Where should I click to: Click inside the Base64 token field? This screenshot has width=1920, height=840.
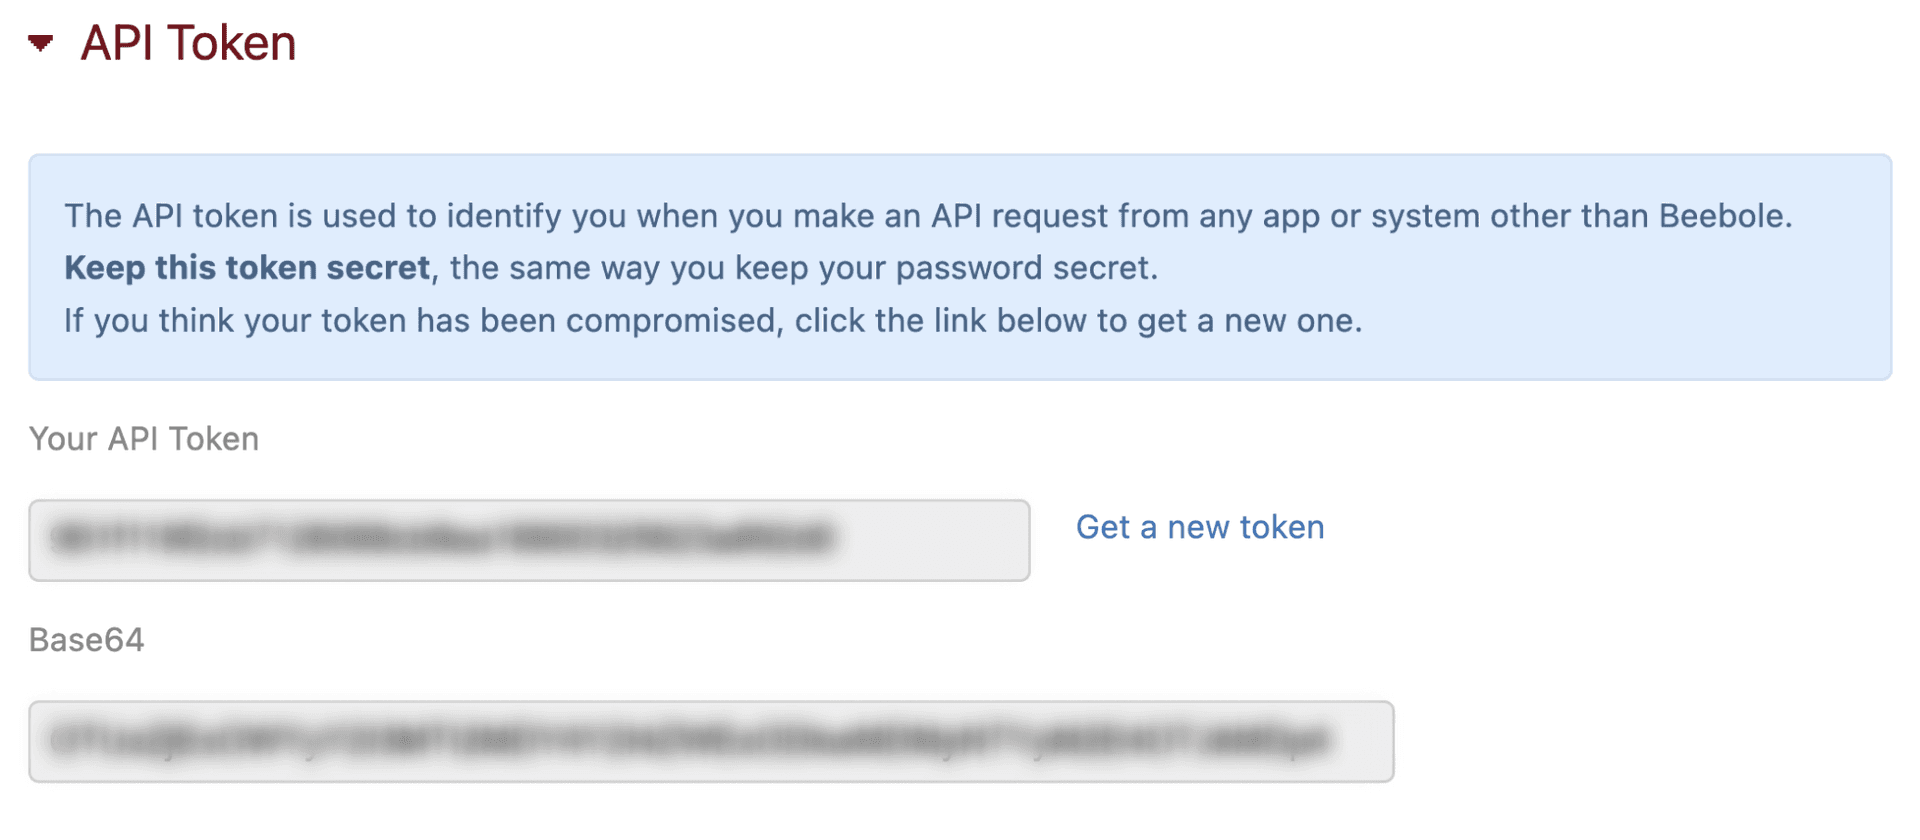tap(710, 742)
